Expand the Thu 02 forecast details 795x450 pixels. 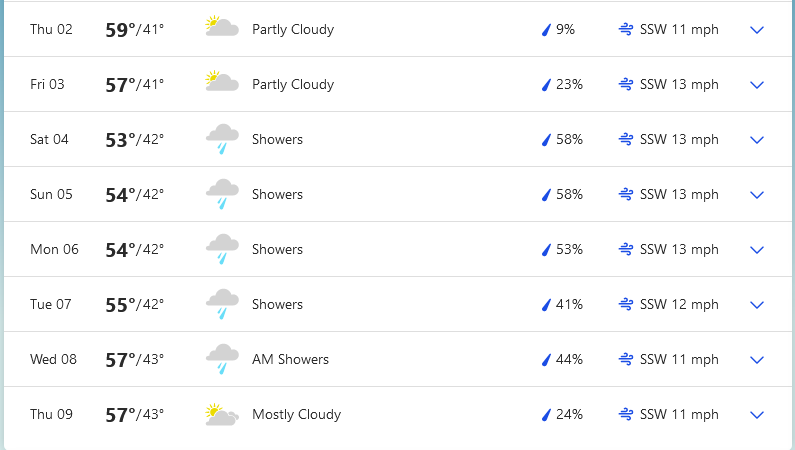click(756, 30)
